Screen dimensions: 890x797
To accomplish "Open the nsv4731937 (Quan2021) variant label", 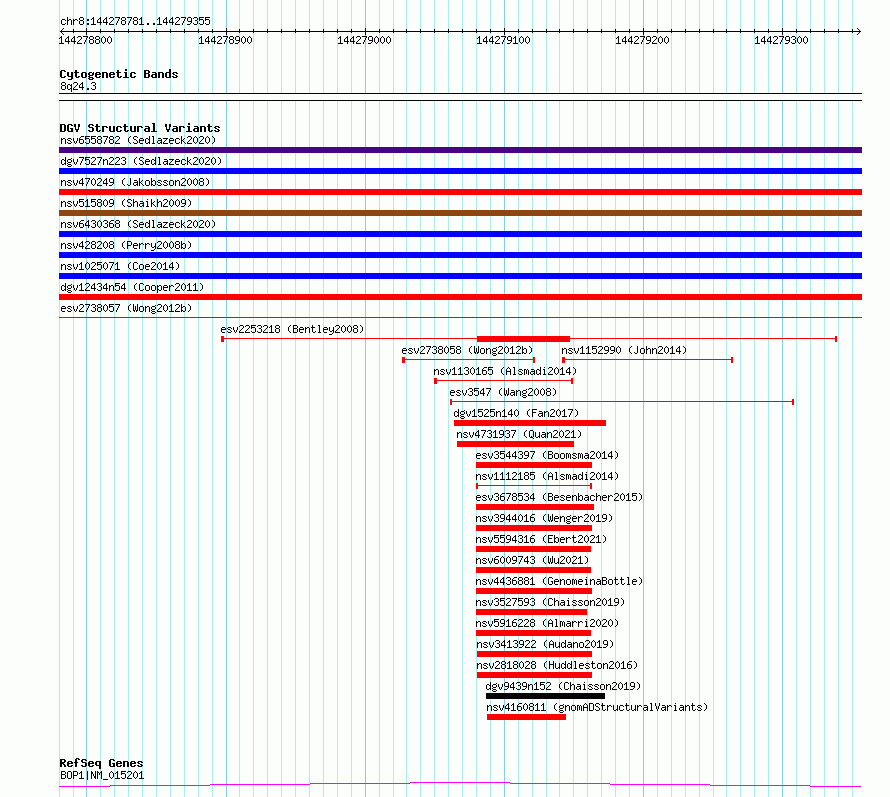I will pos(519,434).
